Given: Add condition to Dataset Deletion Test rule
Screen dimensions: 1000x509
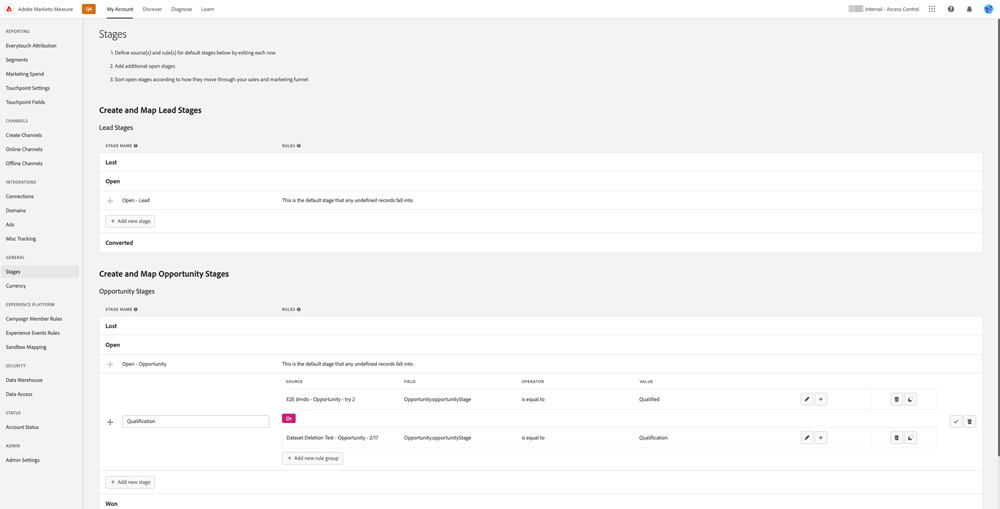Looking at the screenshot, I should point(821,438).
